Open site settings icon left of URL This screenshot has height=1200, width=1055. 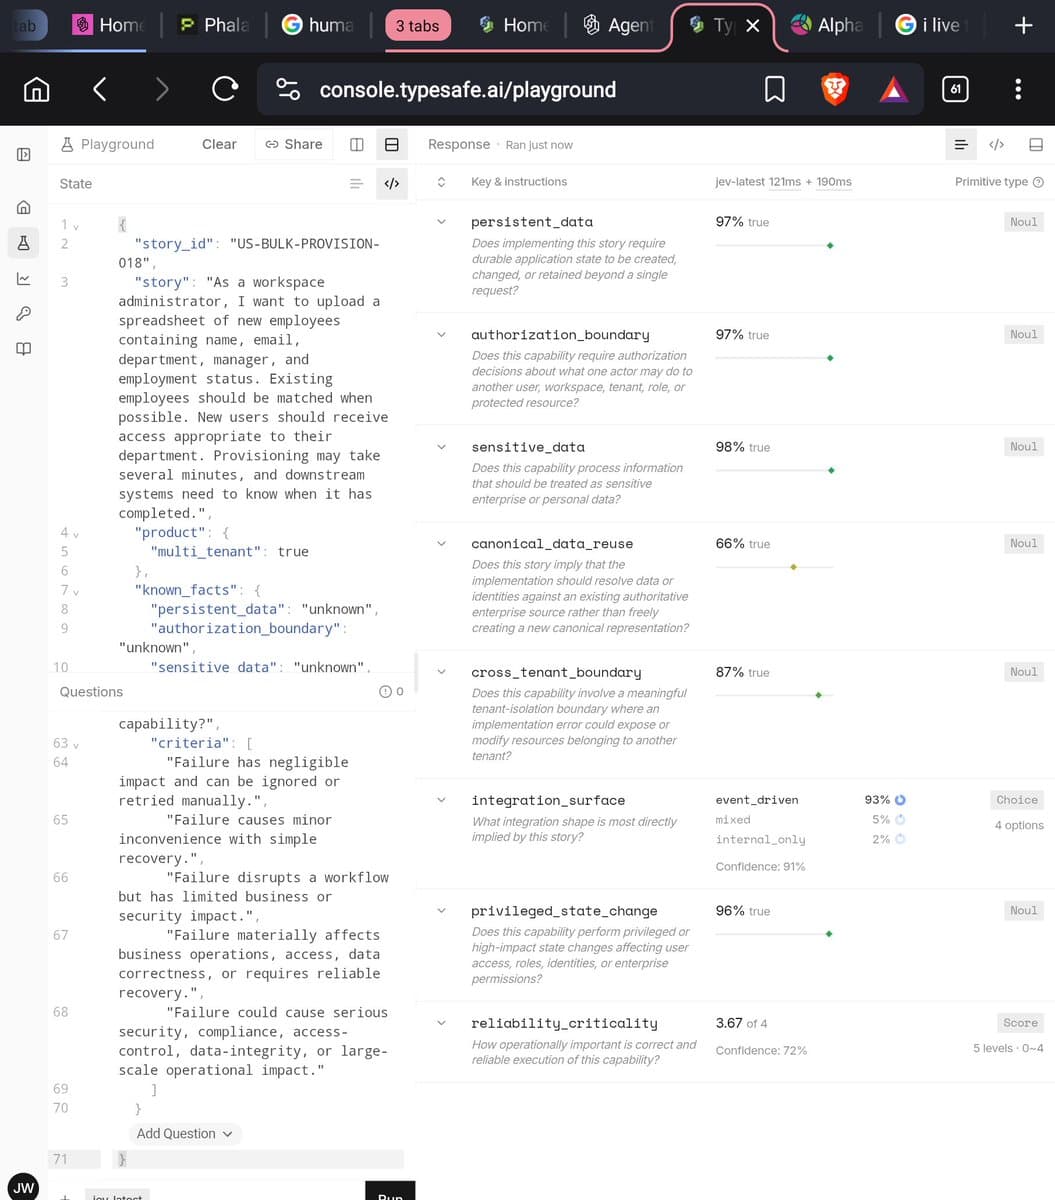288,90
